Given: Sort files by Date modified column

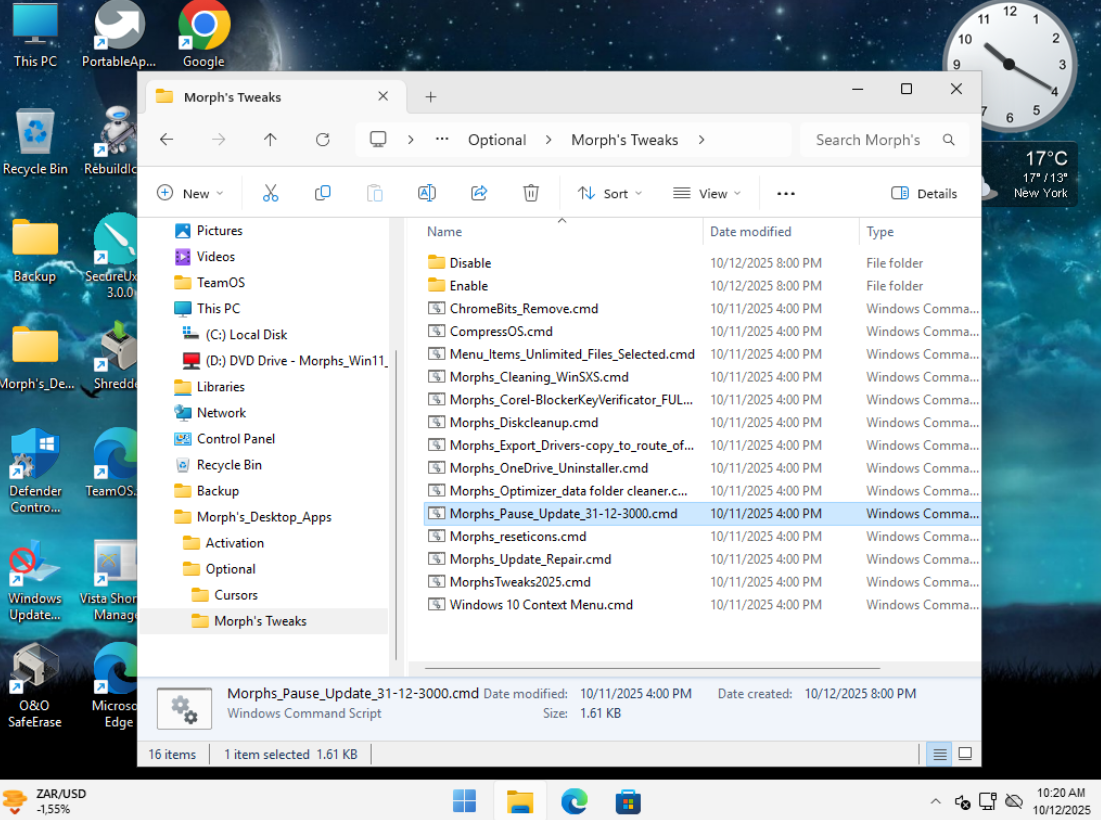Looking at the screenshot, I should click(x=750, y=232).
